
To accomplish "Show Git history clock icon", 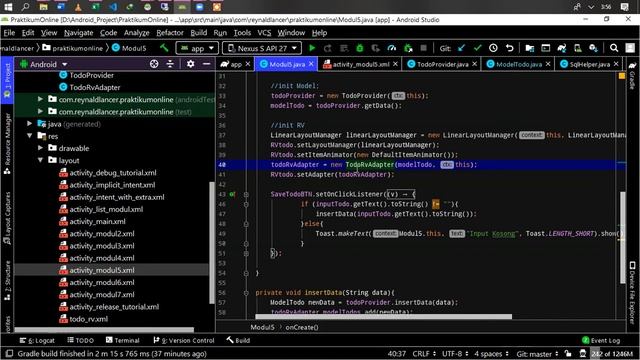I will (493, 48).
